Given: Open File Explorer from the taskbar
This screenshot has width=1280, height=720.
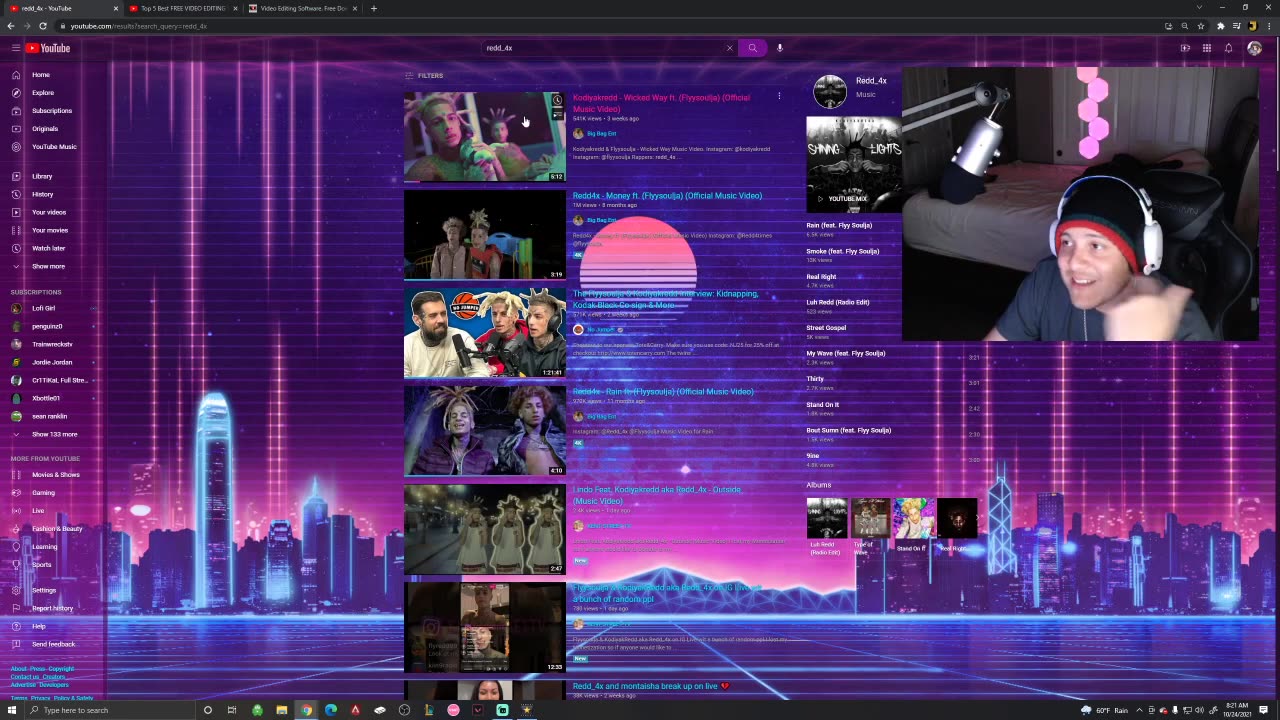Looking at the screenshot, I should [282, 710].
